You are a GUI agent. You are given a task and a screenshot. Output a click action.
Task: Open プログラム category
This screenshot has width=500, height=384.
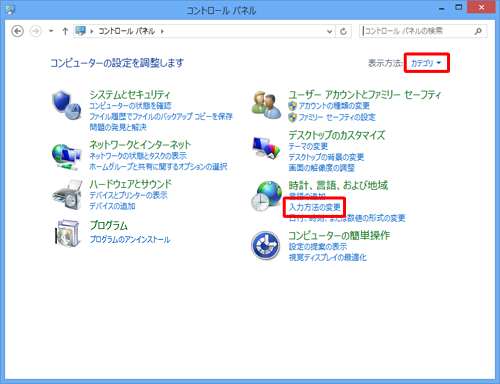109,226
